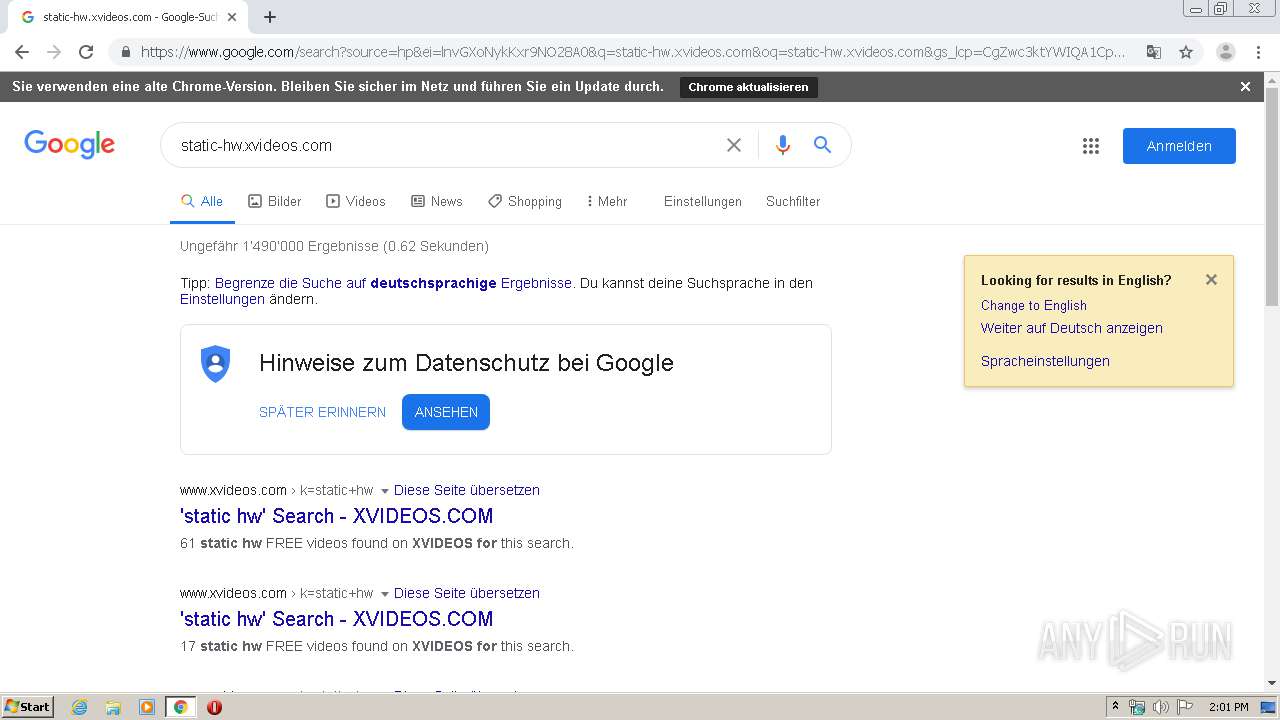This screenshot has width=1280, height=720.
Task: Click the browser address bar URL
Action: click(x=632, y=52)
